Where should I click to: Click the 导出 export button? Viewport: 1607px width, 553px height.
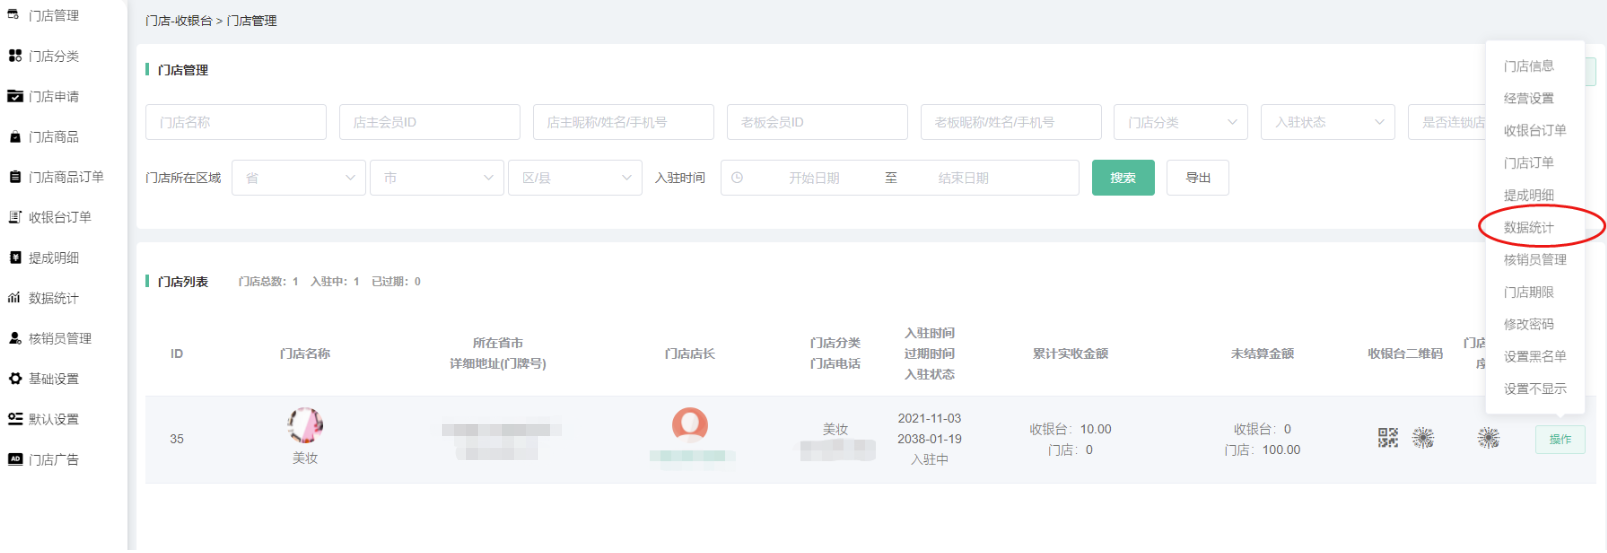click(x=1197, y=178)
